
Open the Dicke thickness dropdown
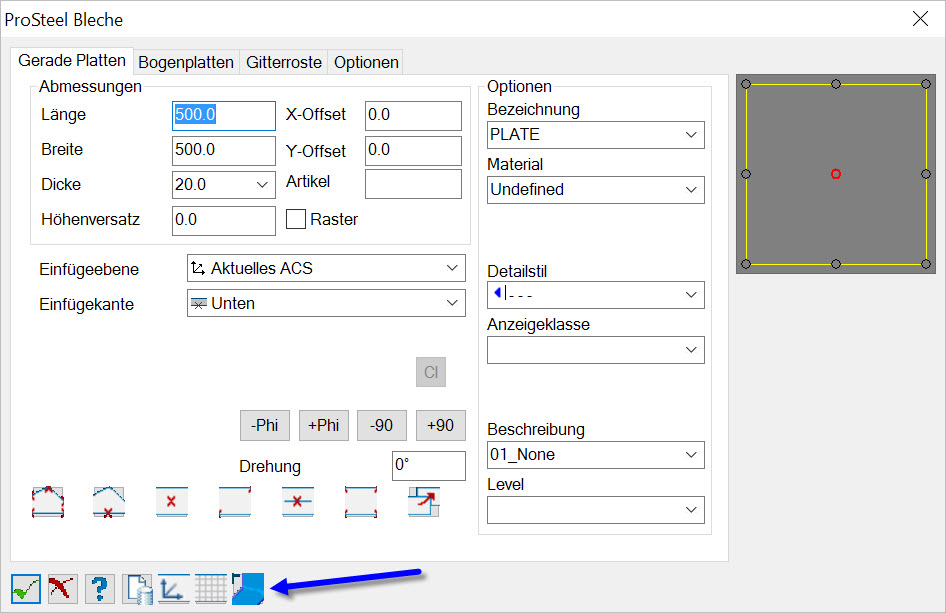click(x=224, y=185)
